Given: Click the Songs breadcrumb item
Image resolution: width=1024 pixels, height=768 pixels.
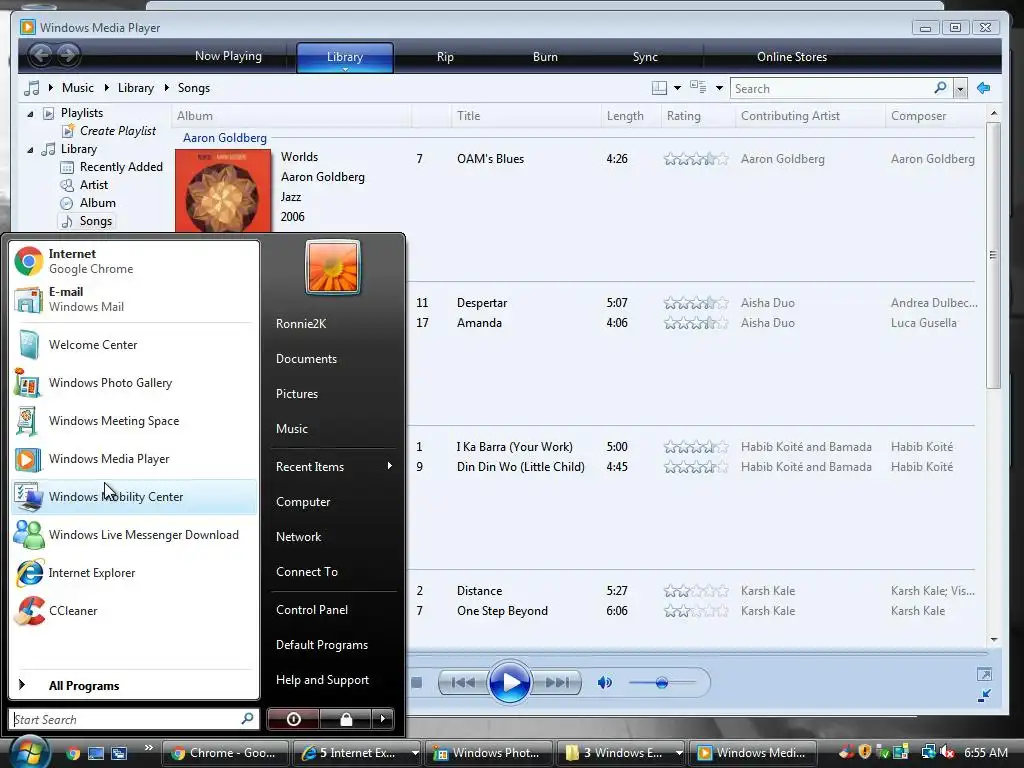Looking at the screenshot, I should pyautogui.click(x=194, y=88).
